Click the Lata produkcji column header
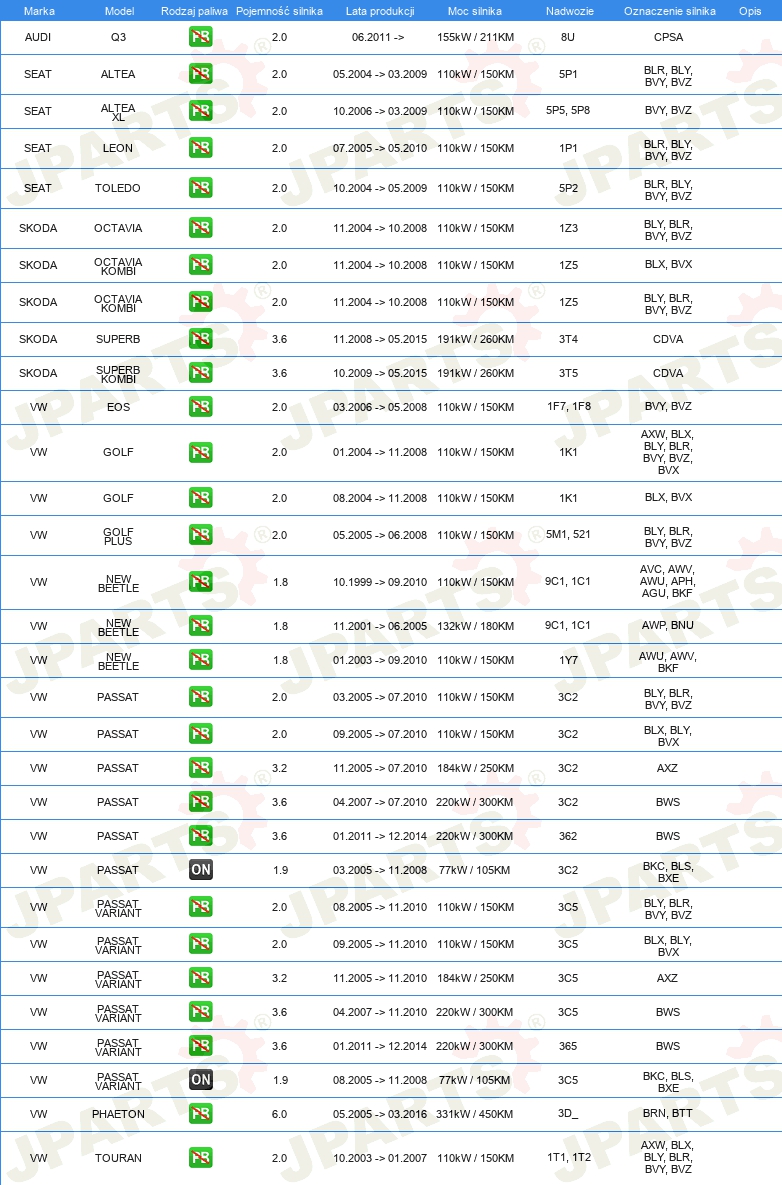 pyautogui.click(x=380, y=11)
